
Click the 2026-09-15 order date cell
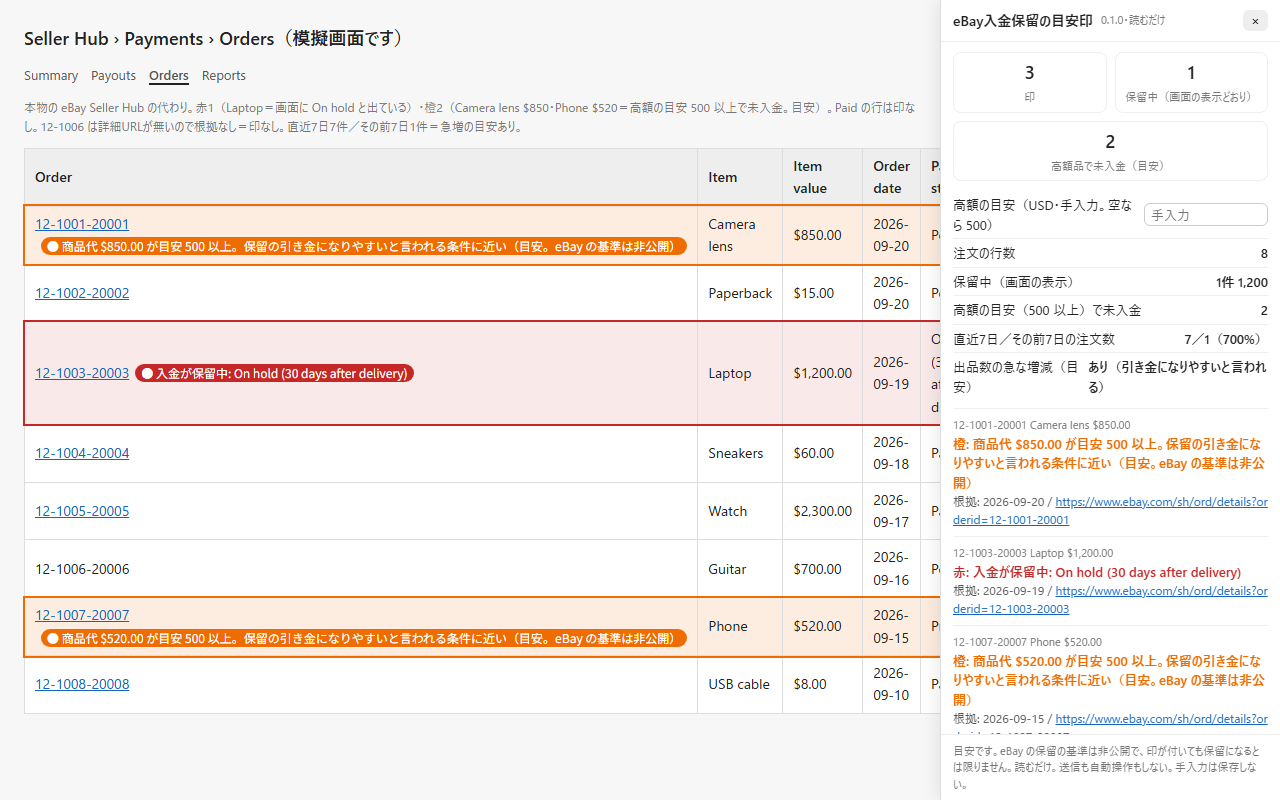(892, 626)
